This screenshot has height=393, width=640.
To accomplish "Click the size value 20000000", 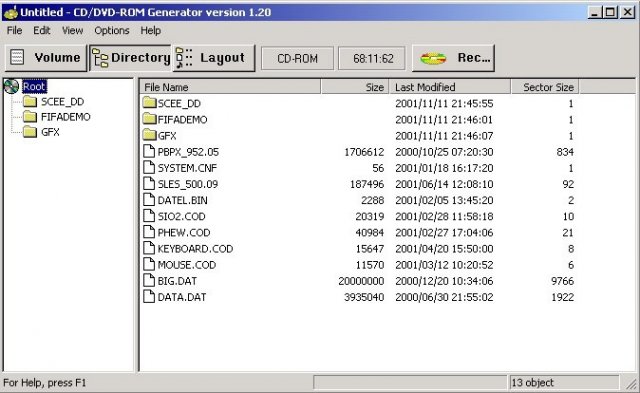I will click(x=361, y=281).
